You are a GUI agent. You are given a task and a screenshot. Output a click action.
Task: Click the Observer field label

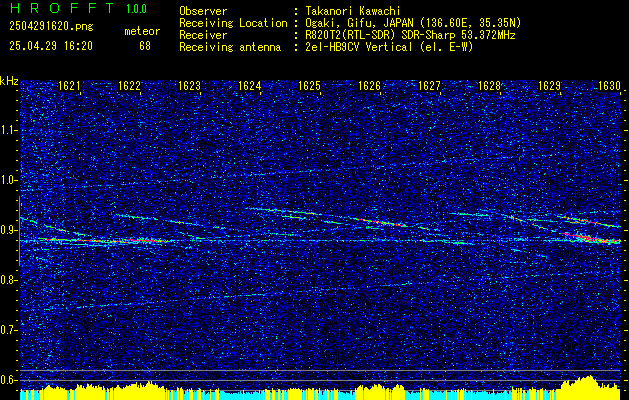(203, 12)
